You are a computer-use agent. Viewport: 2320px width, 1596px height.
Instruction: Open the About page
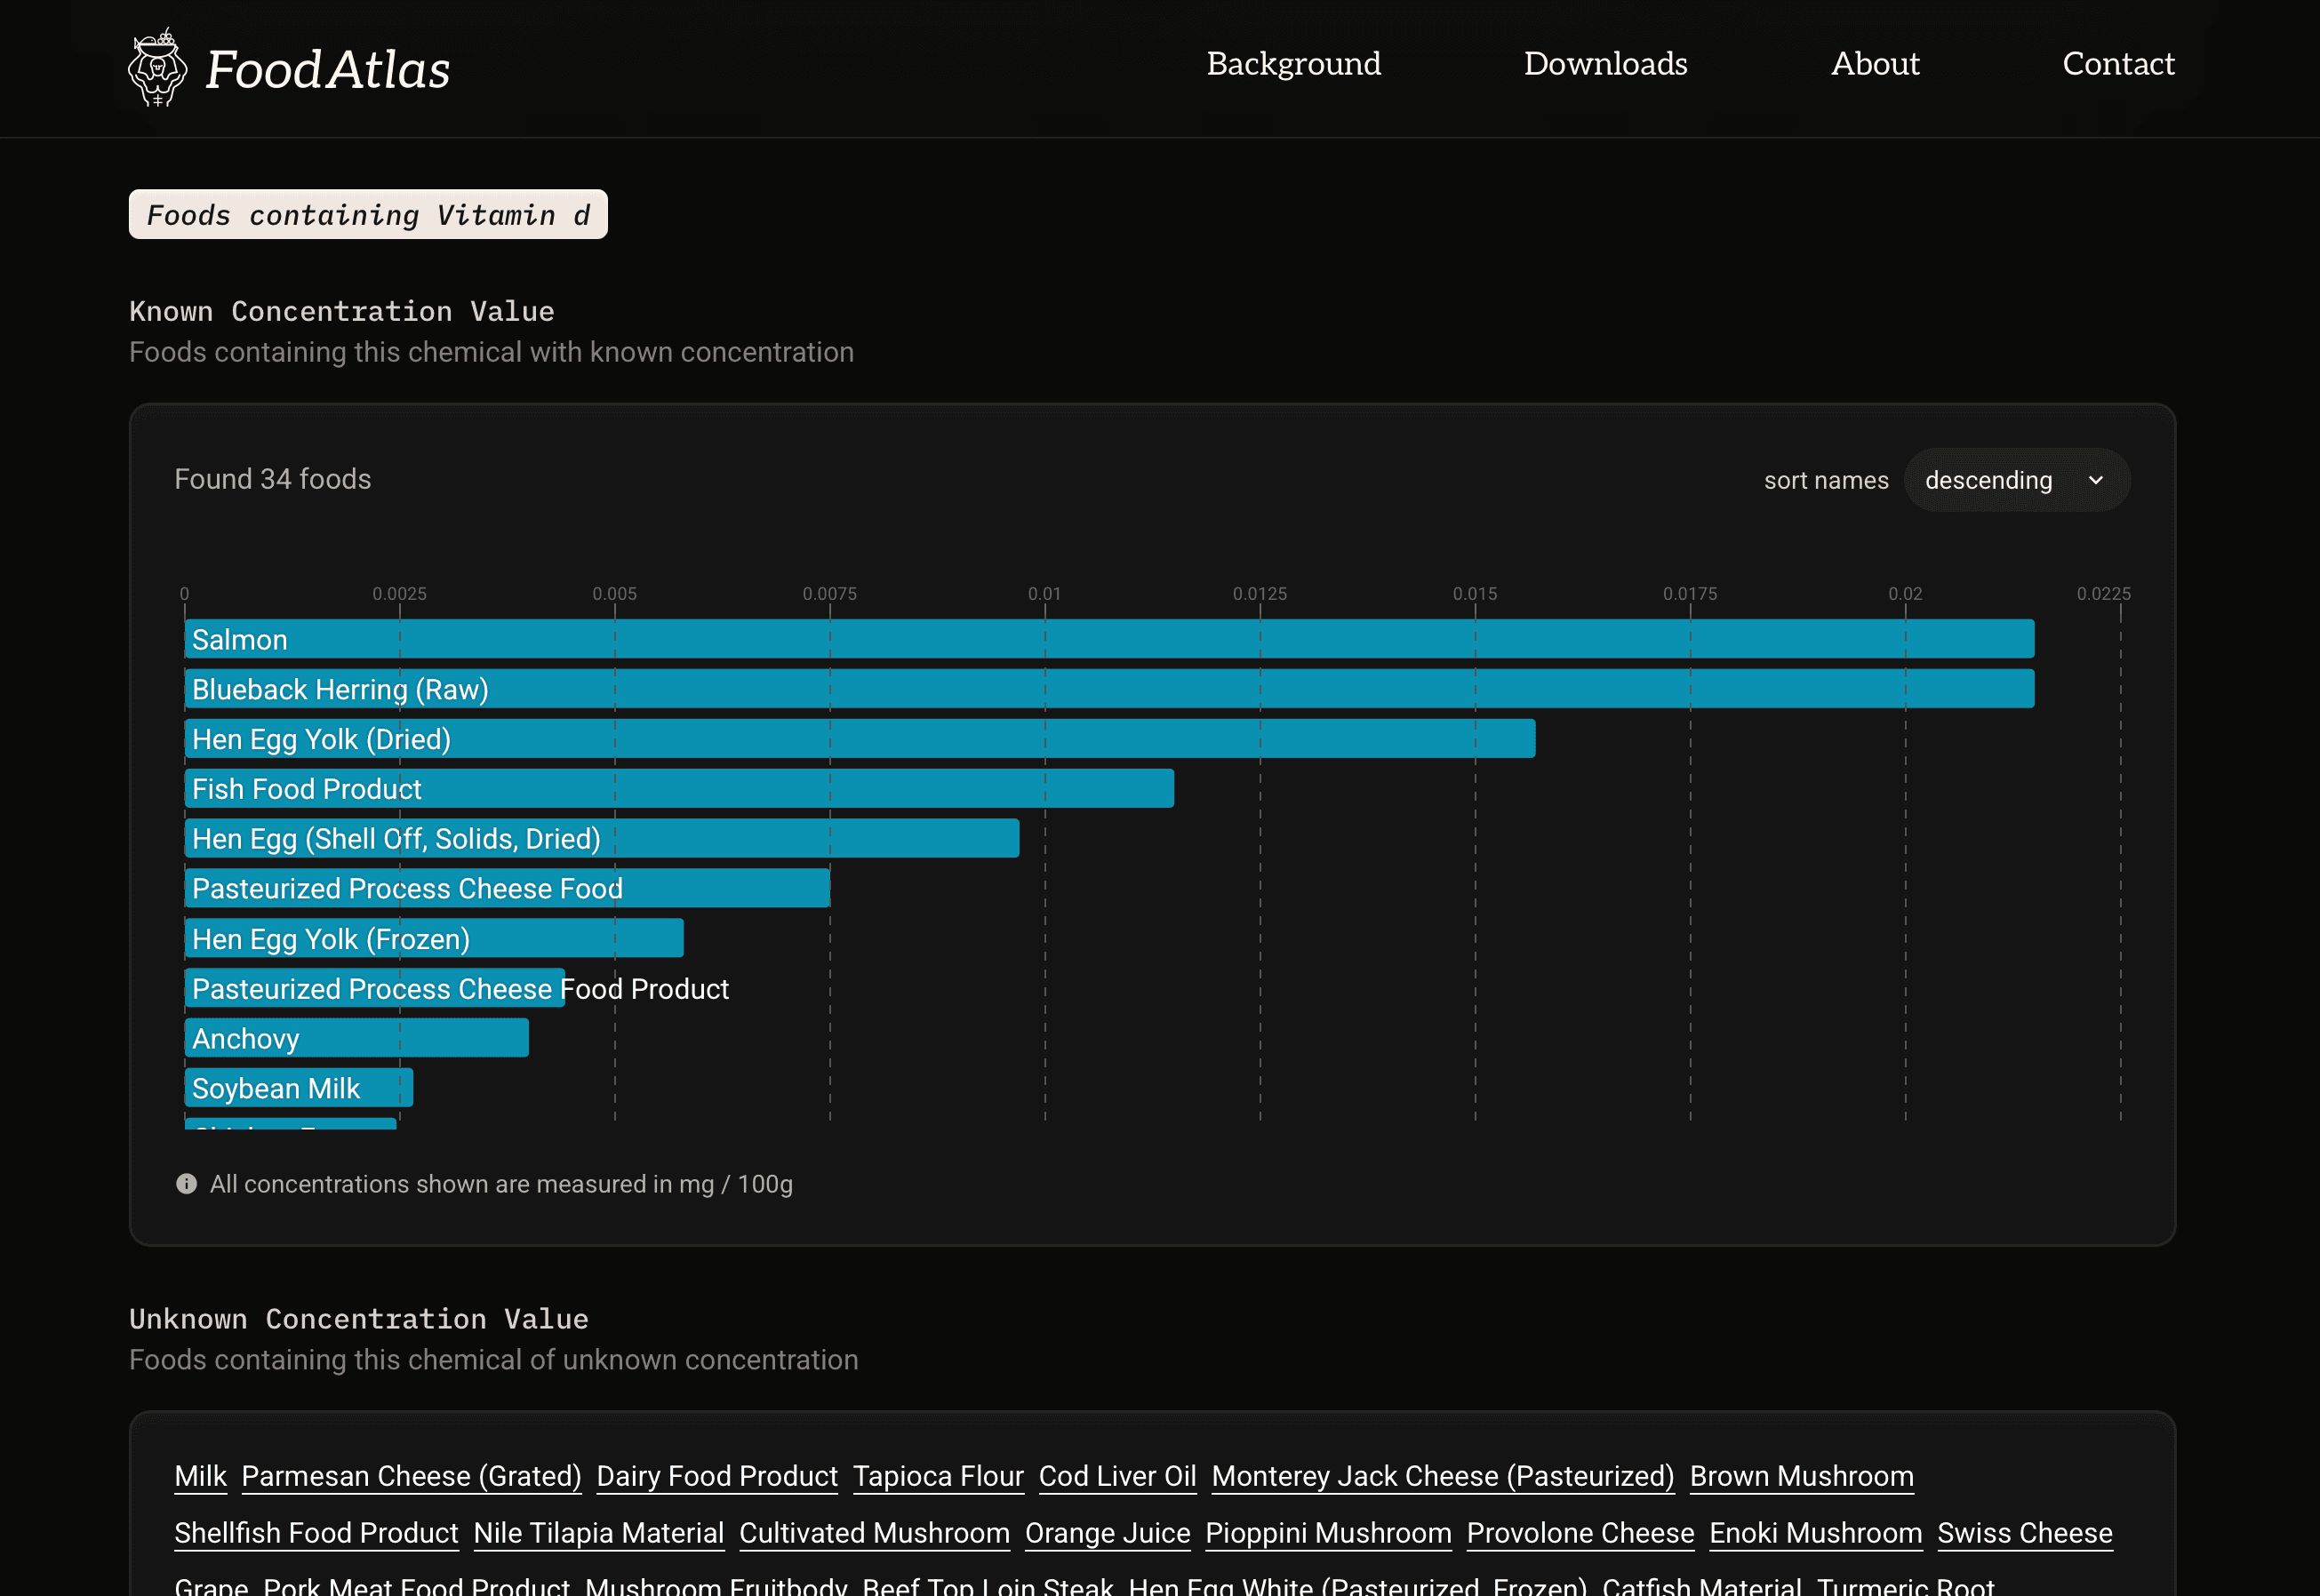click(1874, 64)
